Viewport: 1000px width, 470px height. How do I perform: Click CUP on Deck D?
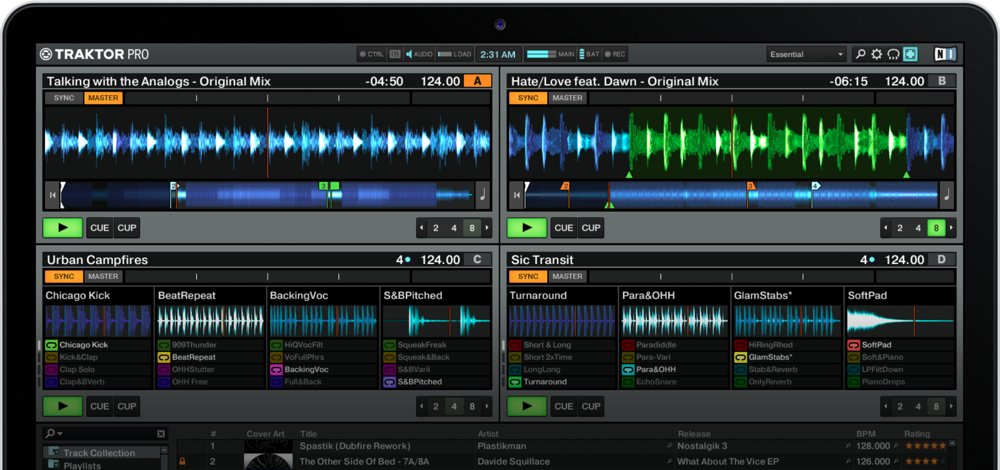click(591, 406)
